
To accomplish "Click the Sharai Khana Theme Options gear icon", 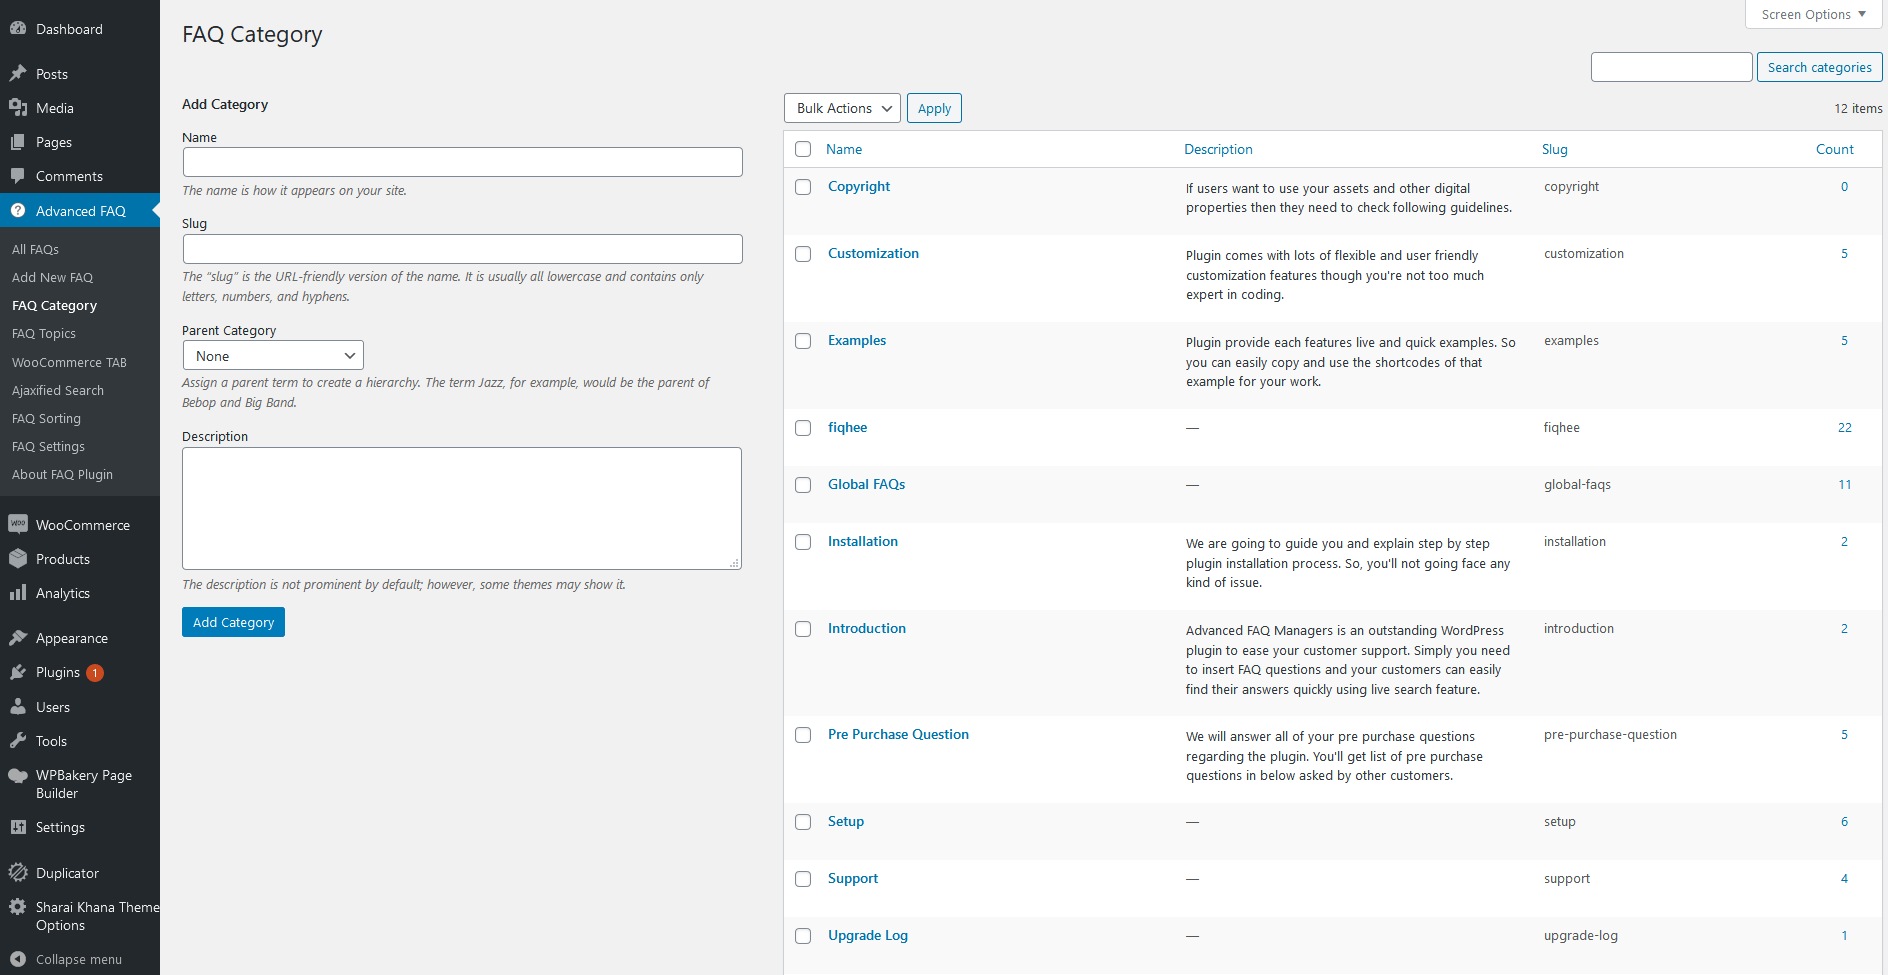I will coord(18,907).
